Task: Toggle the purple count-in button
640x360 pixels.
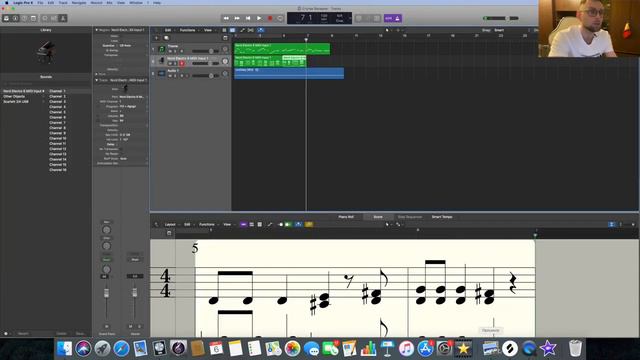Action: [388, 18]
